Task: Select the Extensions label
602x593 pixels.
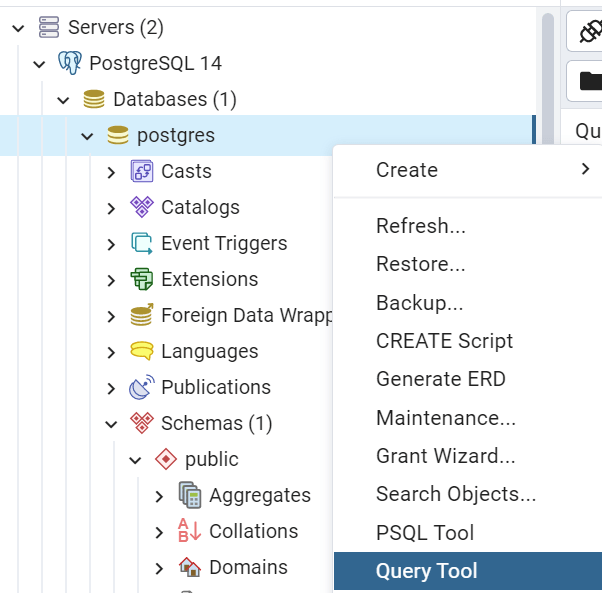Action: click(210, 279)
